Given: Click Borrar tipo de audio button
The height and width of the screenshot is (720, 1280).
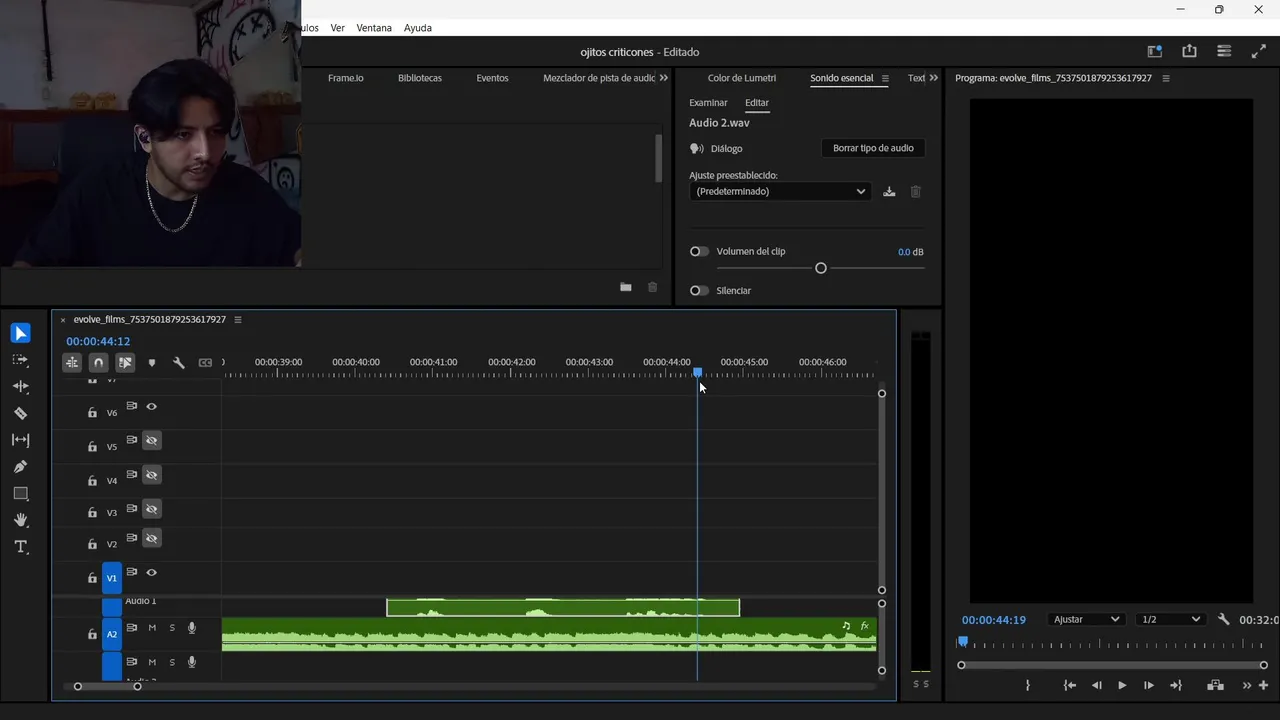Looking at the screenshot, I should (873, 148).
